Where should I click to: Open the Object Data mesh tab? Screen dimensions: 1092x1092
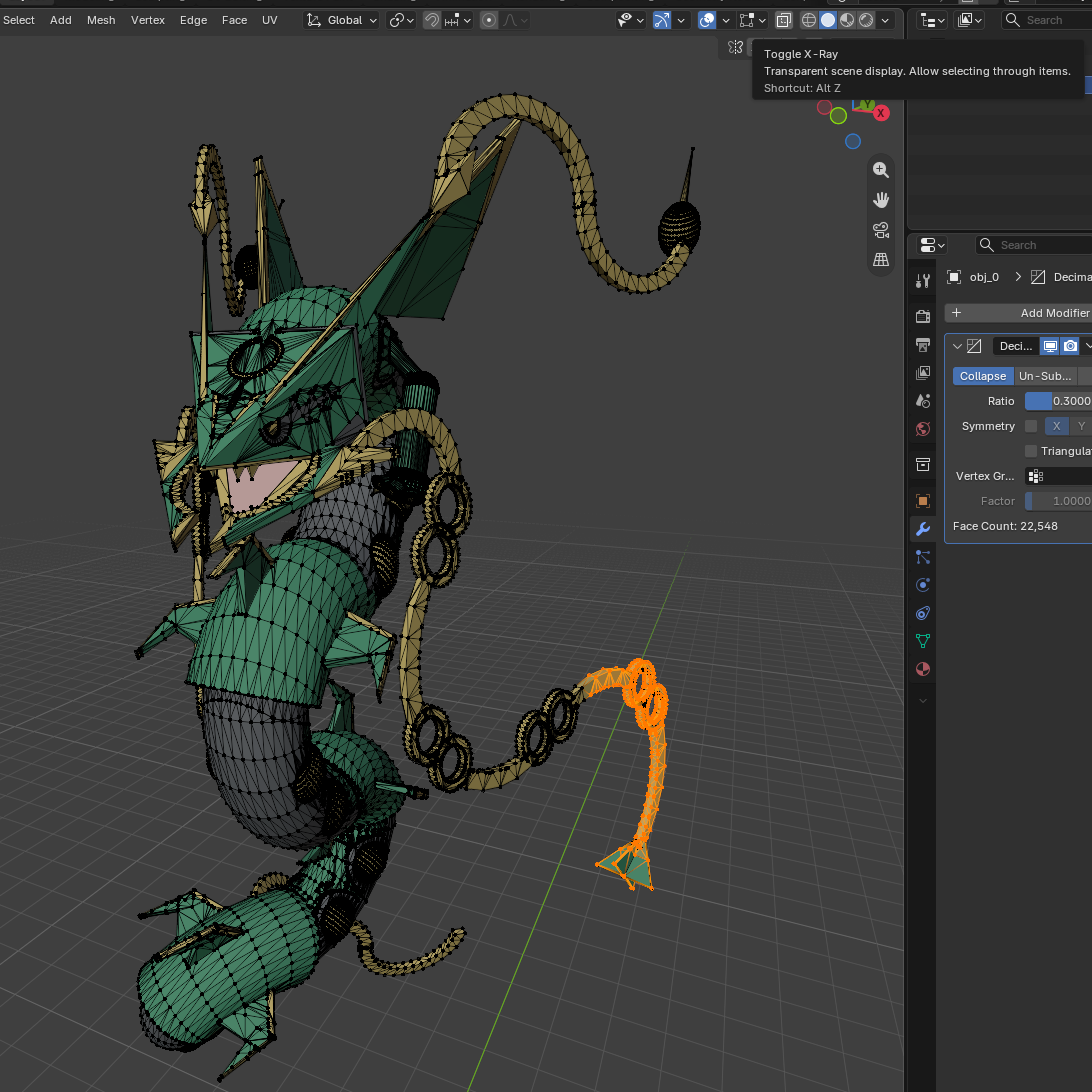[x=923, y=641]
